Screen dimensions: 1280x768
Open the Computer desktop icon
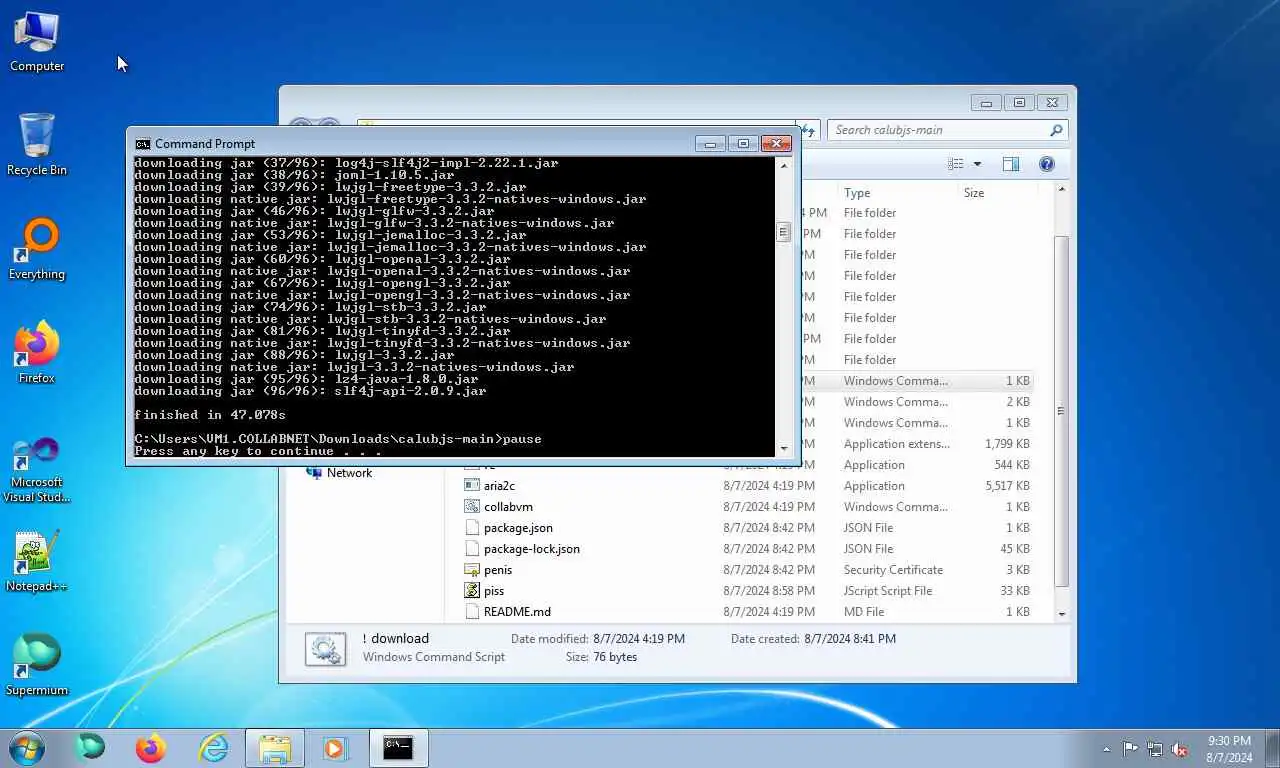point(37,41)
